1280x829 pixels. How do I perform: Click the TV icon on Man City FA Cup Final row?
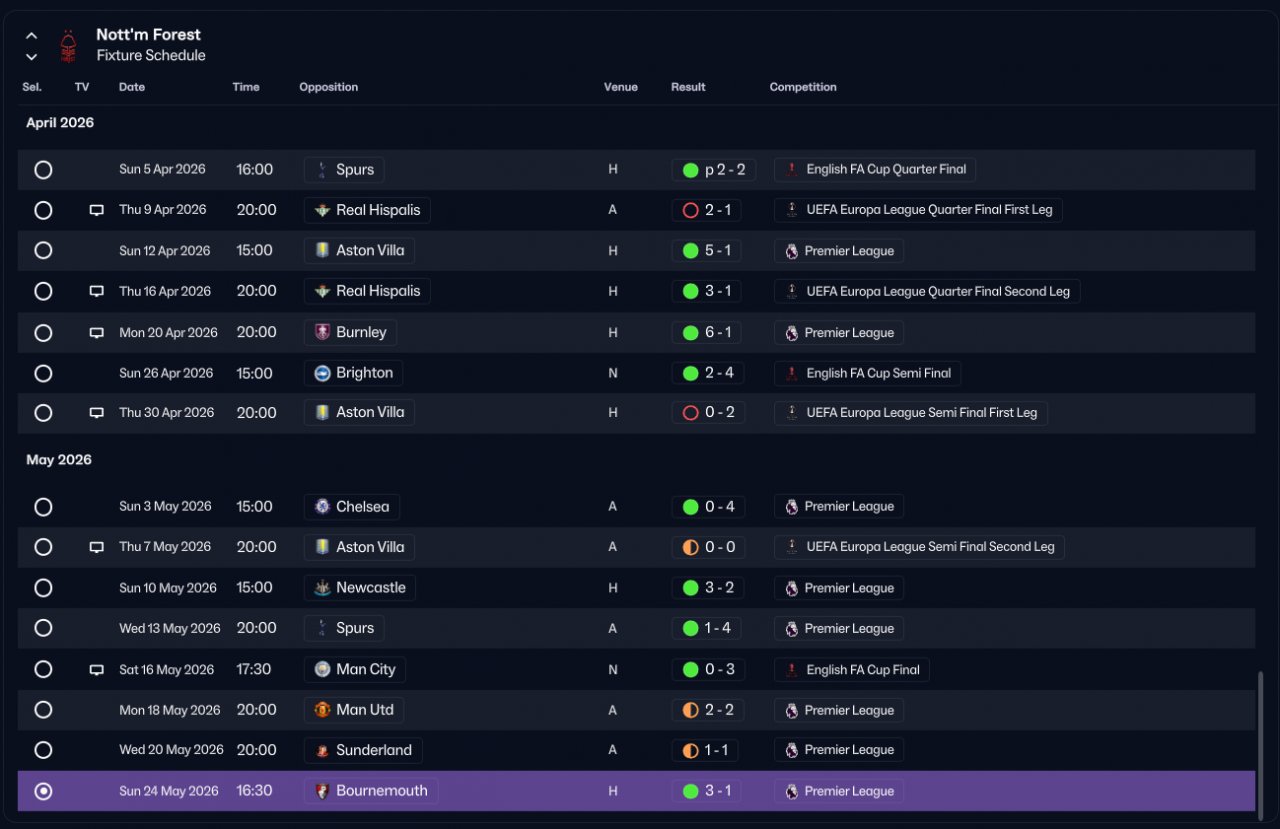[97, 669]
